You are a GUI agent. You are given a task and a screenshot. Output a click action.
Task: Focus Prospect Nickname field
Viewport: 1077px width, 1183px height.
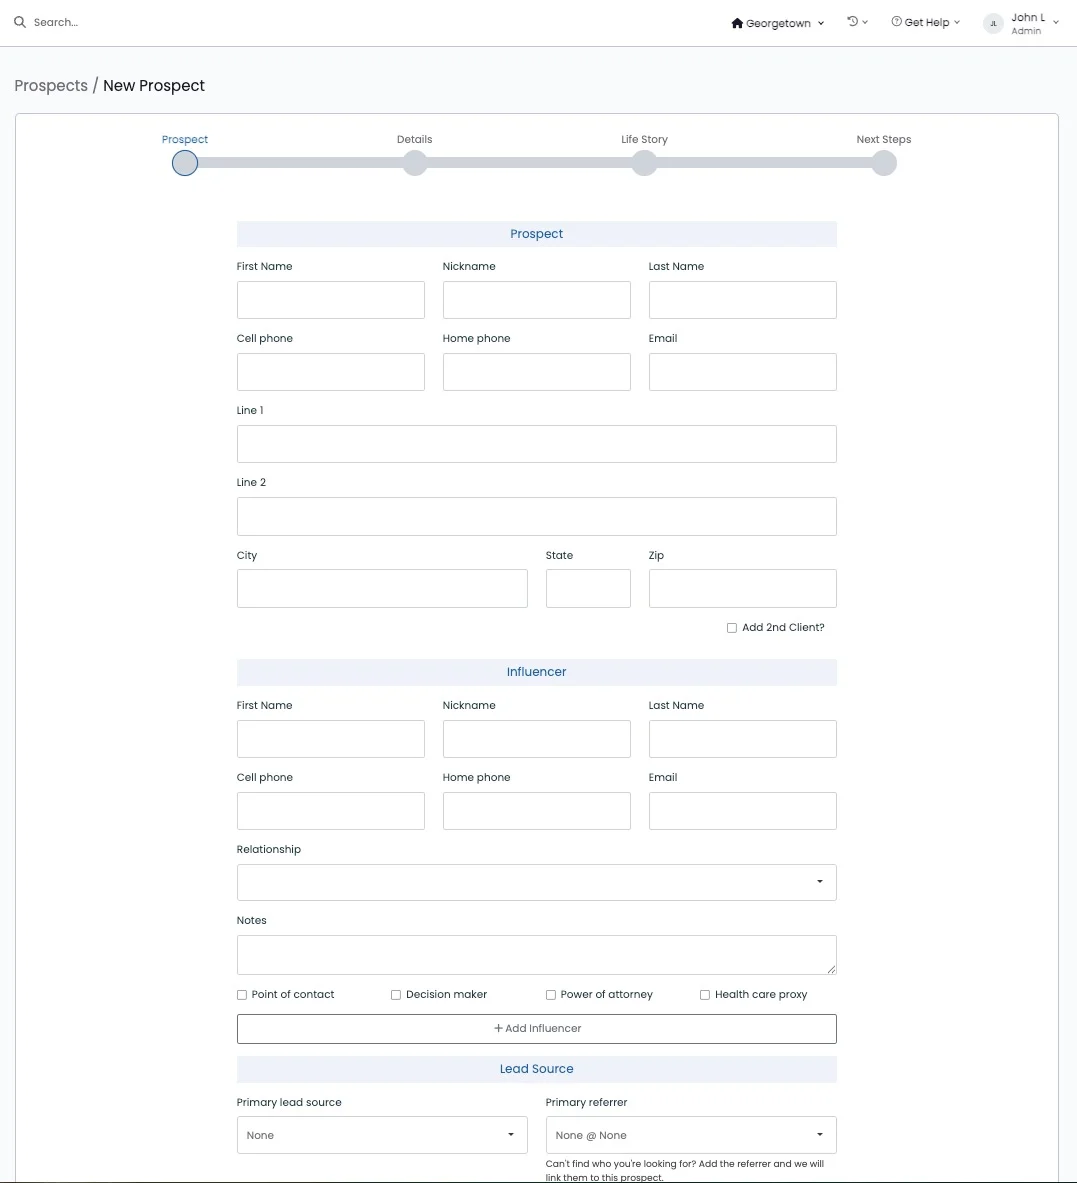point(536,300)
